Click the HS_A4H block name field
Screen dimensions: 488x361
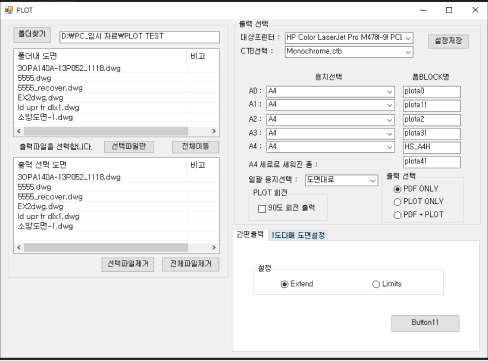(432, 147)
